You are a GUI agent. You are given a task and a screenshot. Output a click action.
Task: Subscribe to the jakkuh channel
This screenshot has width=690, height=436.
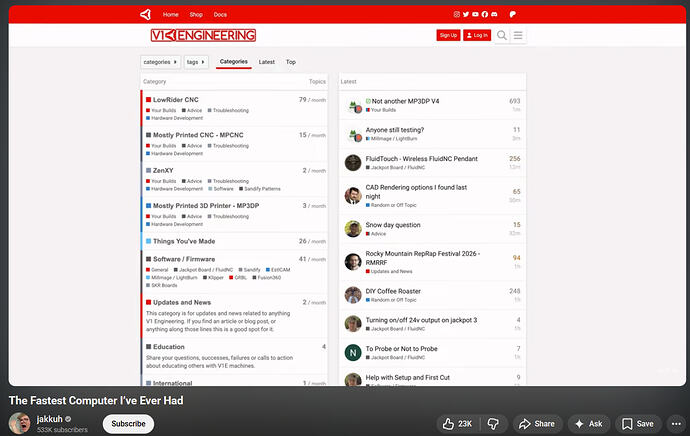pyautogui.click(x=128, y=424)
